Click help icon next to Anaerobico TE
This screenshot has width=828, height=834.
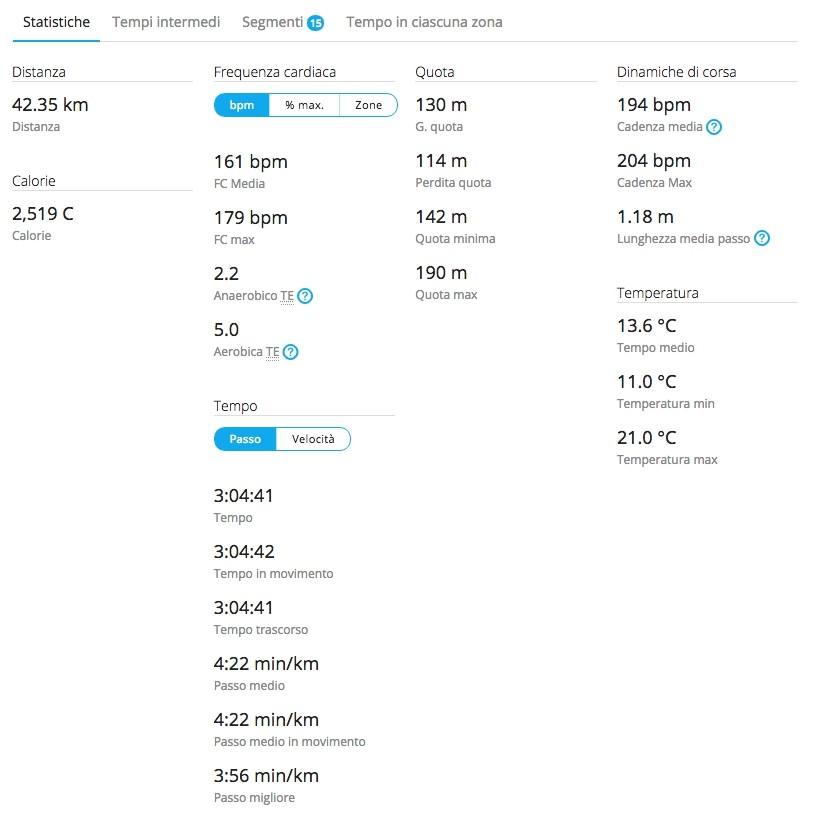click(x=306, y=296)
